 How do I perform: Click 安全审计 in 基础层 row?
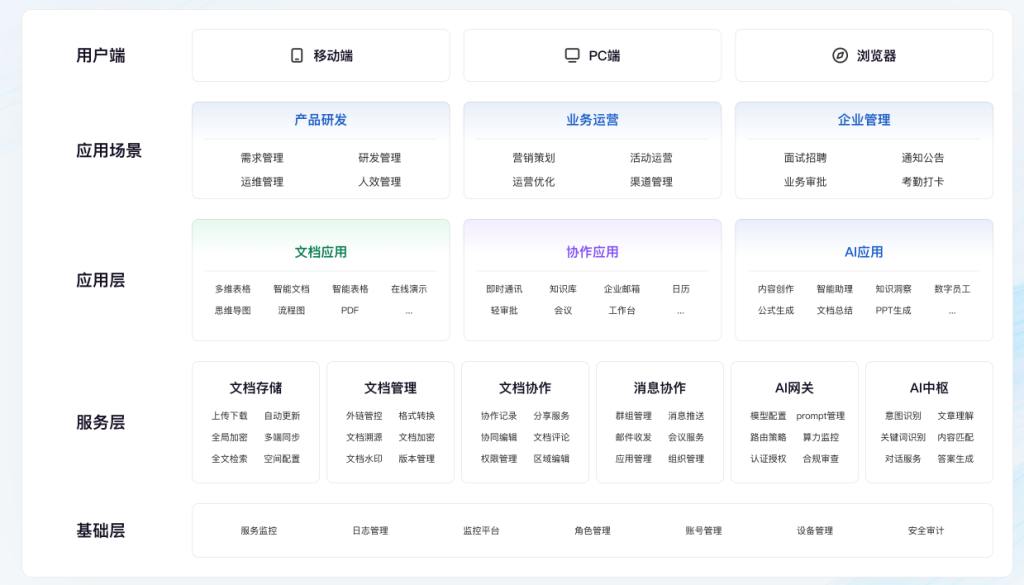[x=926, y=530]
